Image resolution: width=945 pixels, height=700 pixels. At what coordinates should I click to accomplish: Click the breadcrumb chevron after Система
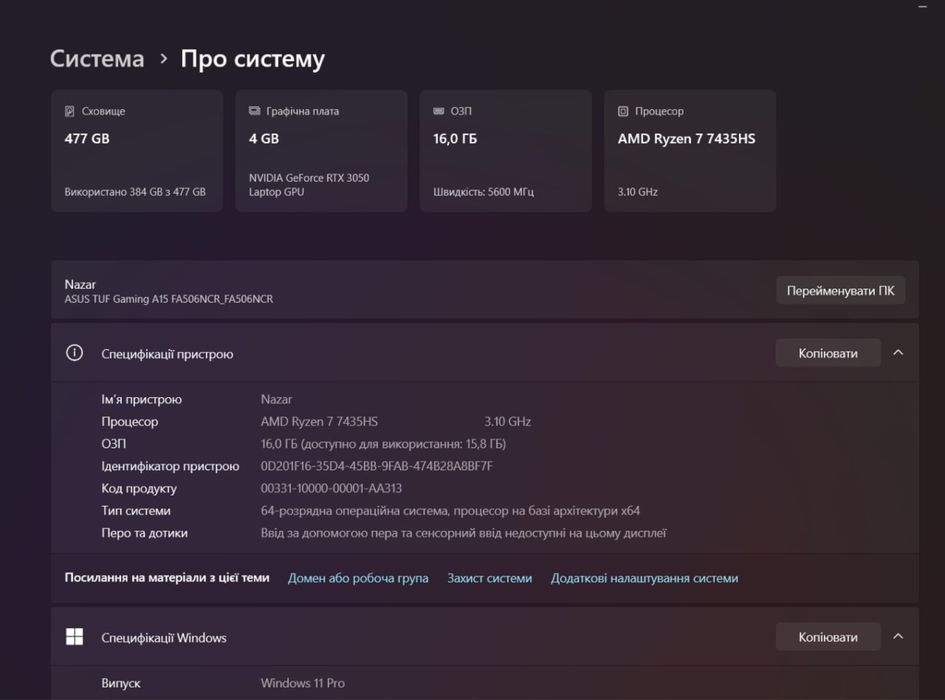[163, 59]
